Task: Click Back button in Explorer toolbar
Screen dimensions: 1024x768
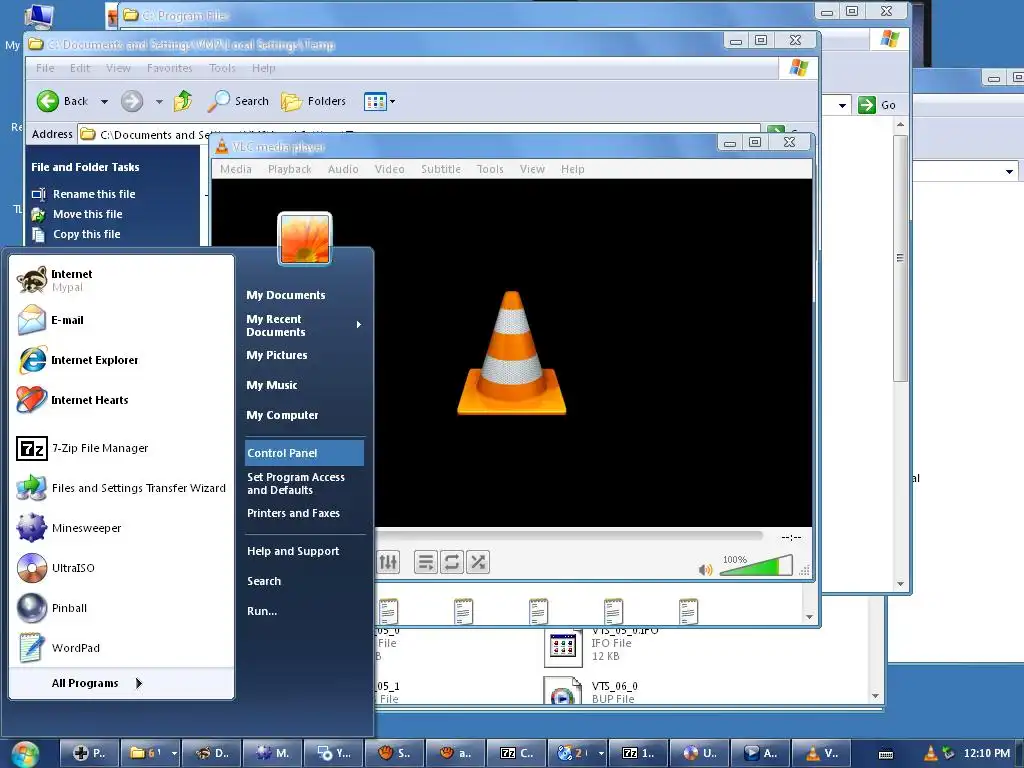Action: 63,101
